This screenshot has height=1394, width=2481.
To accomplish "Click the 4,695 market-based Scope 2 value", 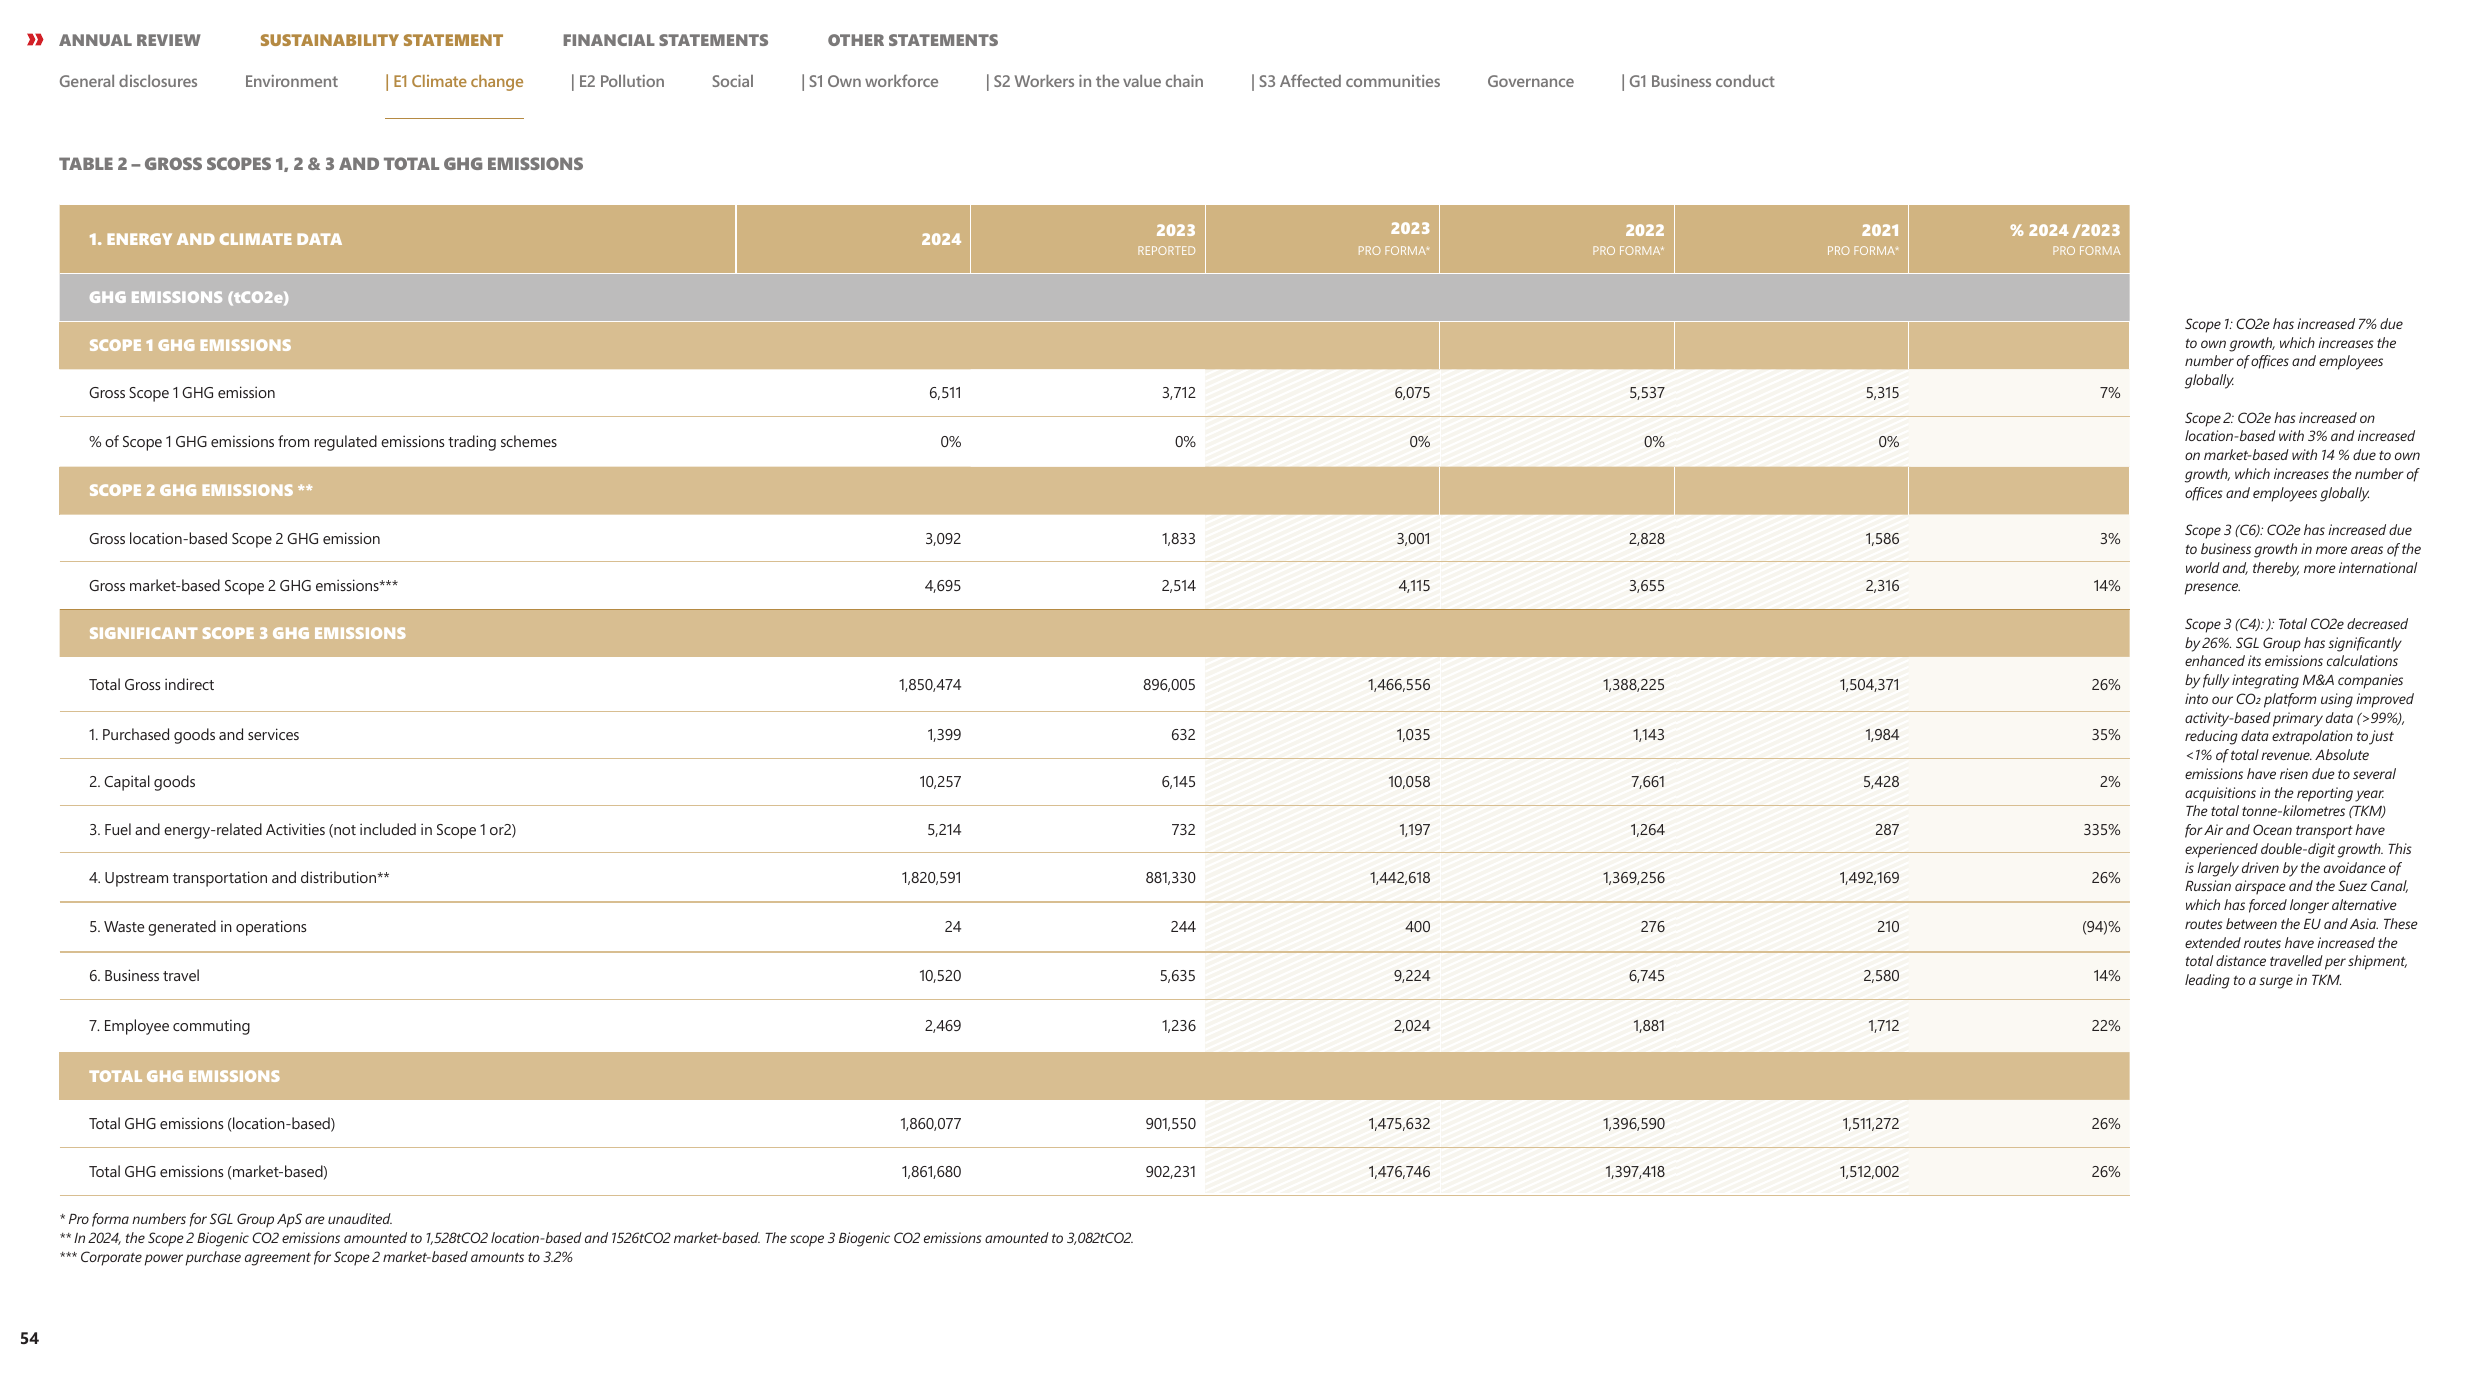I will 942,586.
